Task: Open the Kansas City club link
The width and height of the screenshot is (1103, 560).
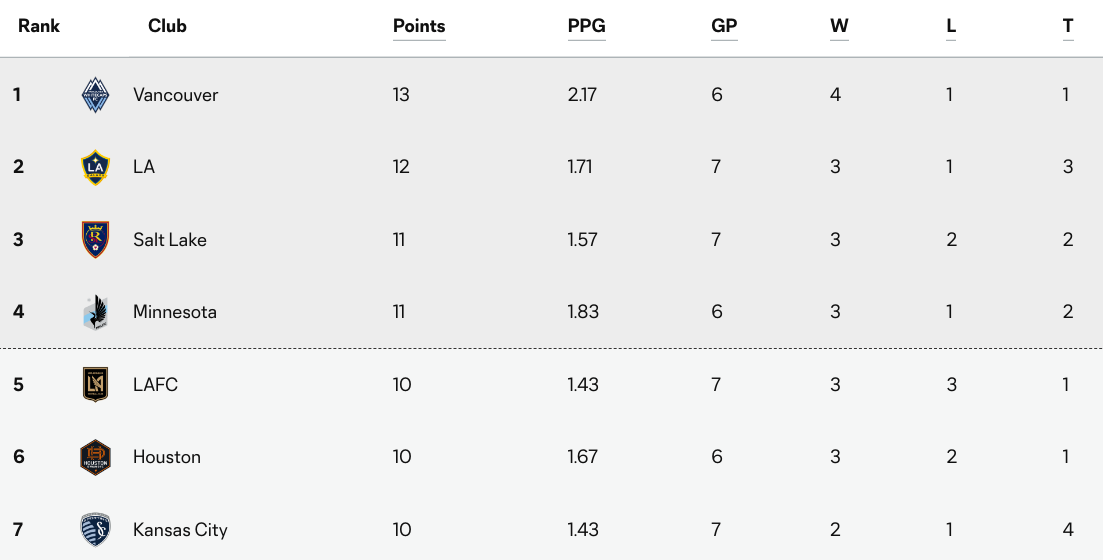Action: coord(180,529)
